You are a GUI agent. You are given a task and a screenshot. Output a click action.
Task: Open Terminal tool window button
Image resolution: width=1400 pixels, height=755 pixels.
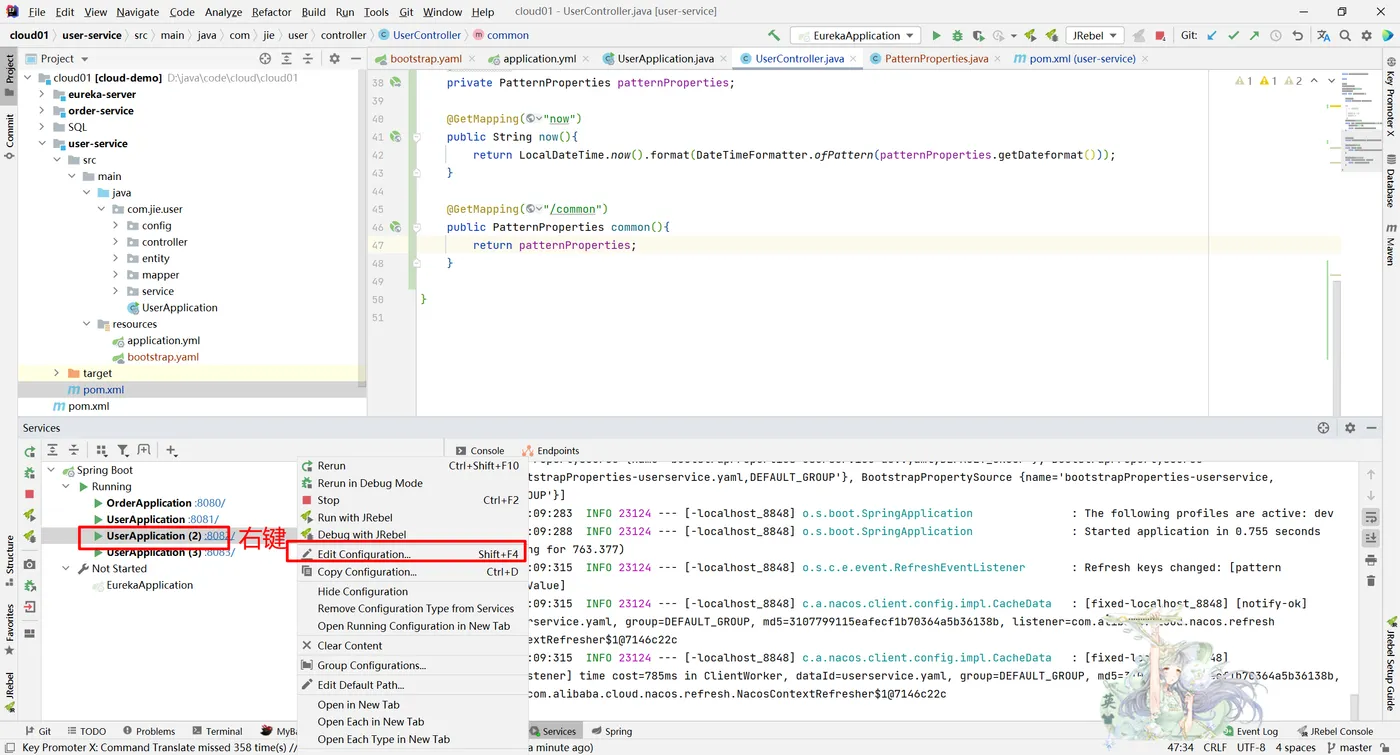click(x=216, y=731)
